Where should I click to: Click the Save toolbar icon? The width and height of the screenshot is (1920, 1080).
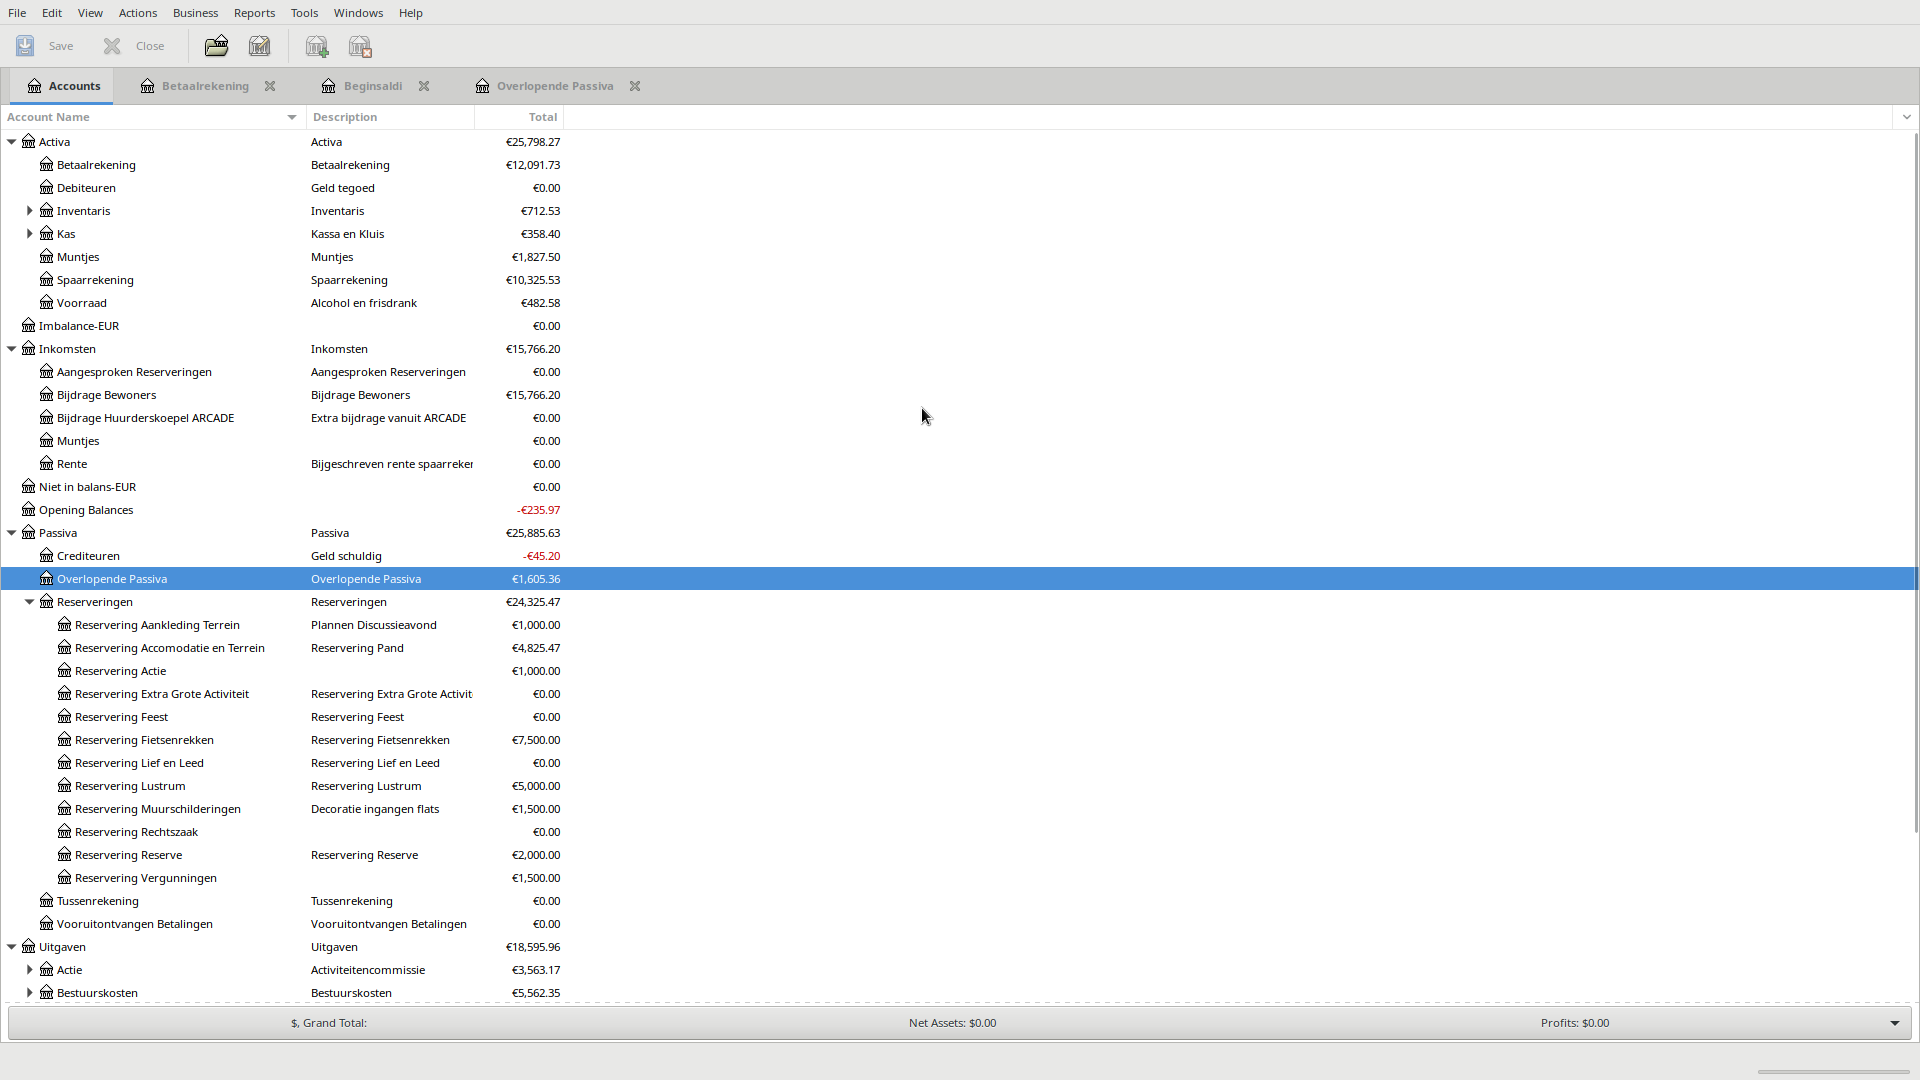pyautogui.click(x=25, y=46)
